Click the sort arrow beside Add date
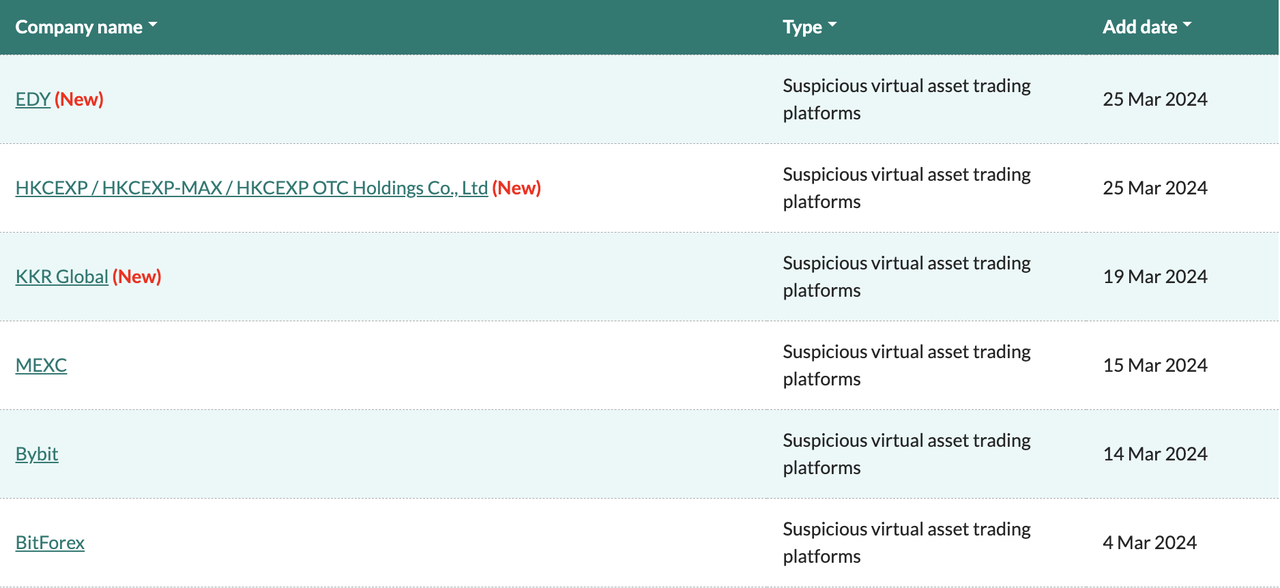The height and width of the screenshot is (588, 1280). 1187,25
